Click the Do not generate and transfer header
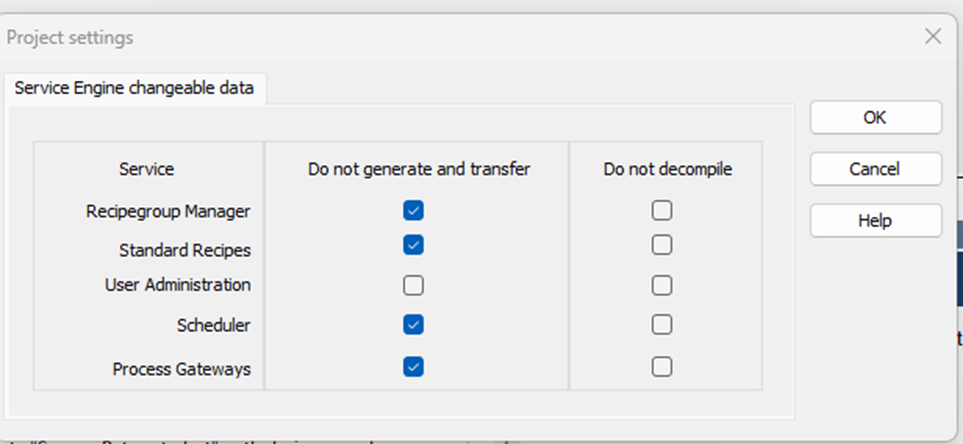 (419, 169)
